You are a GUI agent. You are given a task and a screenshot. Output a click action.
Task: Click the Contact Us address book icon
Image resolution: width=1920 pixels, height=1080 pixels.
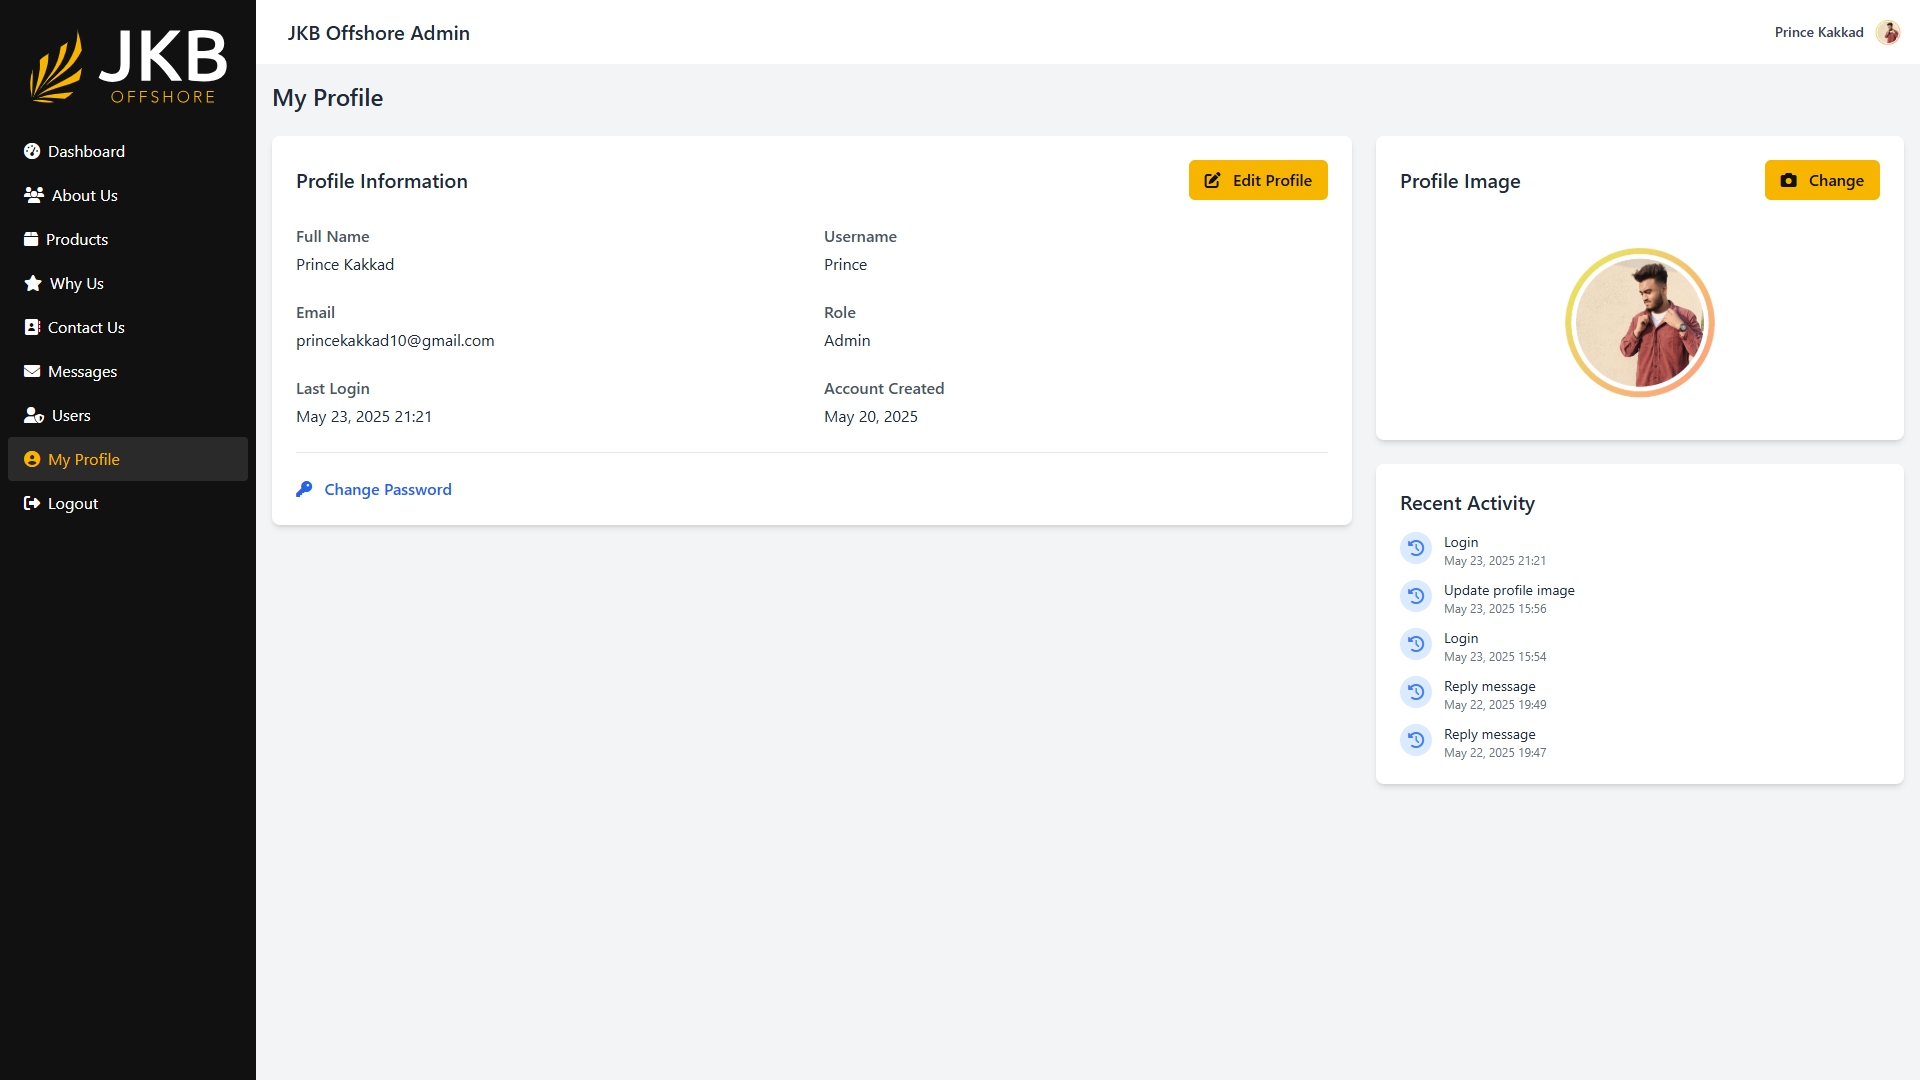pos(32,327)
